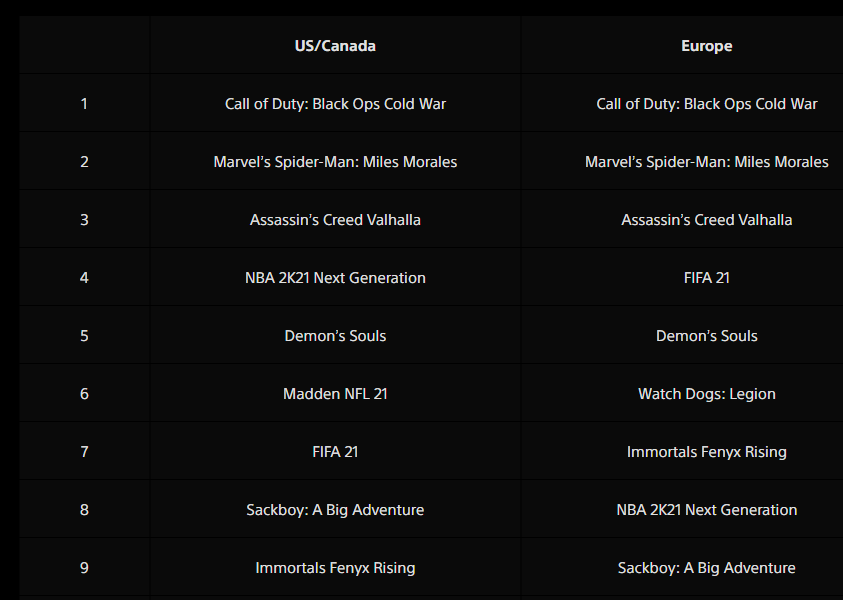This screenshot has width=843, height=600.
Task: Select Call of Duty in Europe column
Action: (706, 104)
